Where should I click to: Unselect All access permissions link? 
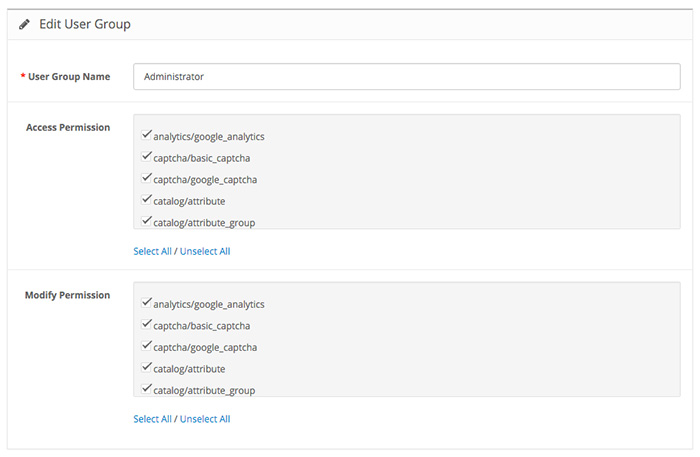tap(205, 251)
